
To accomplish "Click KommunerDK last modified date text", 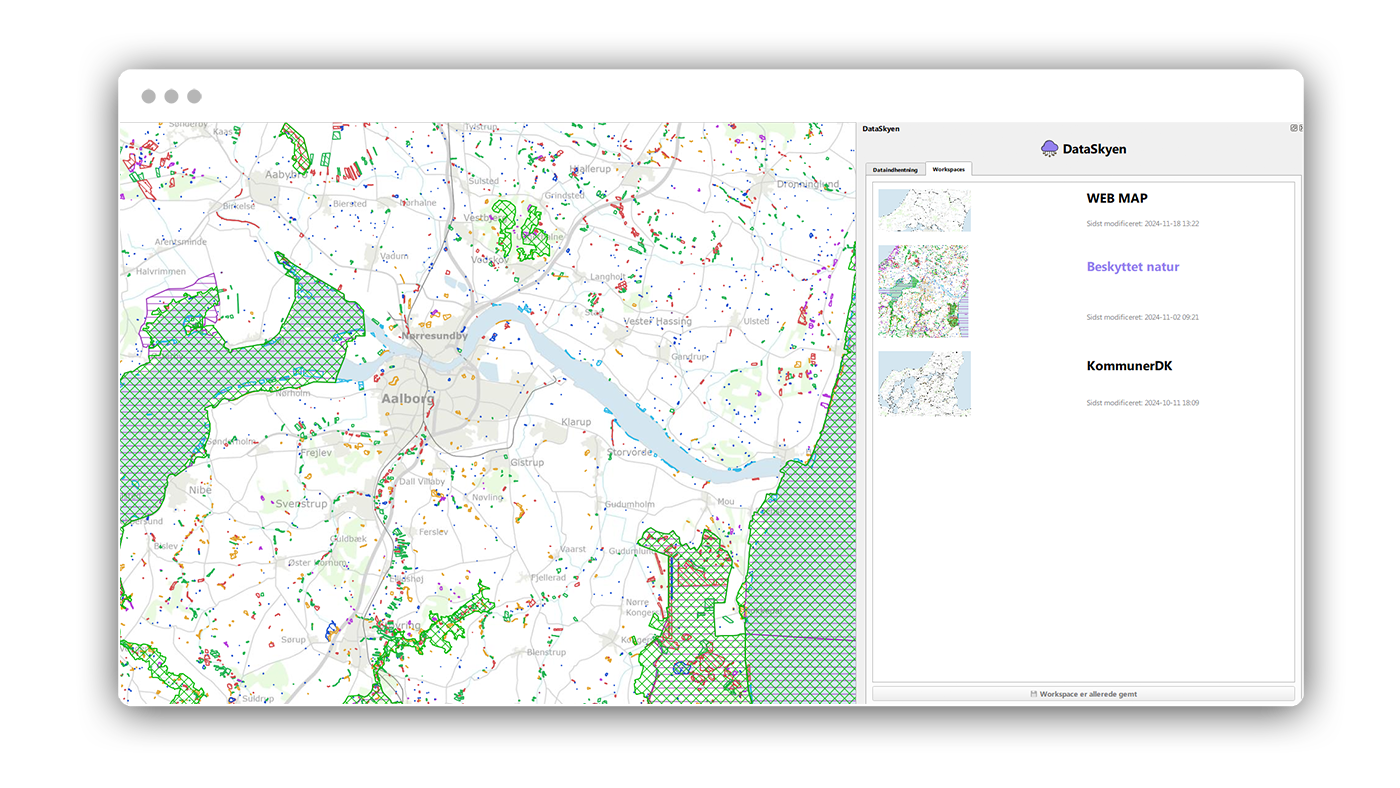I will 1142,403.
